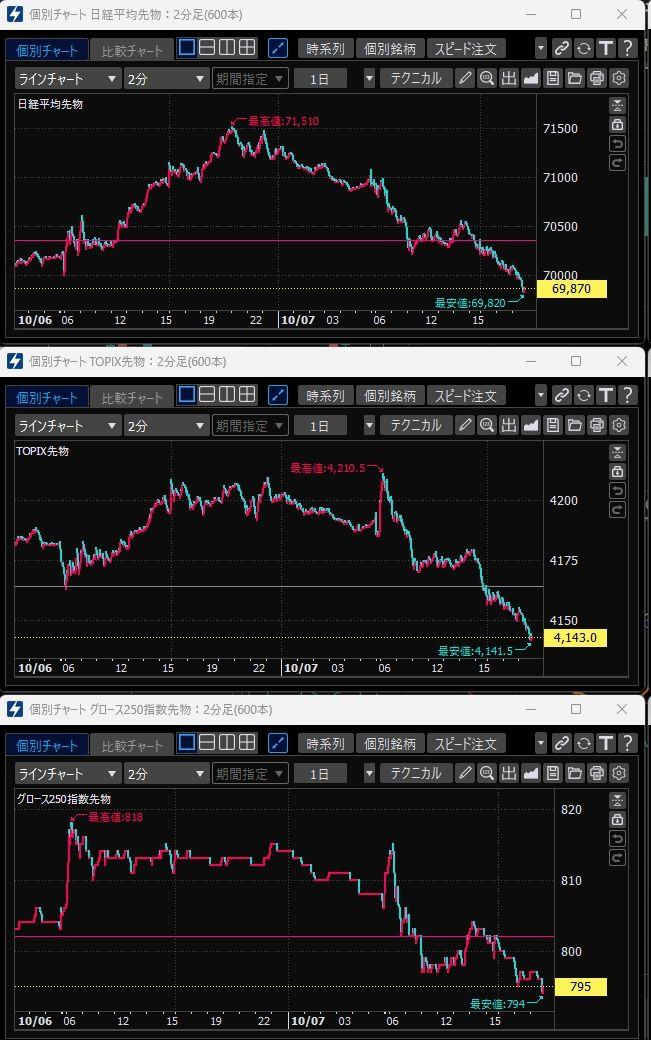
Task: Click the 1日 period field in 日経平均先物 window
Action: point(320,79)
